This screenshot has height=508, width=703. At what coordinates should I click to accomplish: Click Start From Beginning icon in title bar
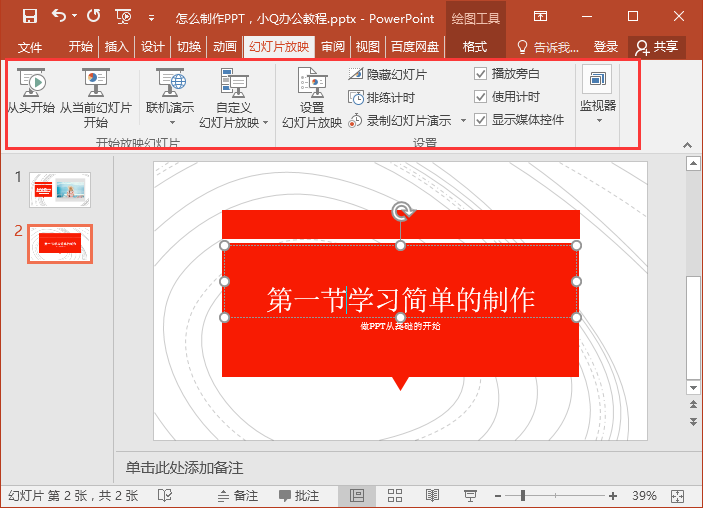pos(124,17)
